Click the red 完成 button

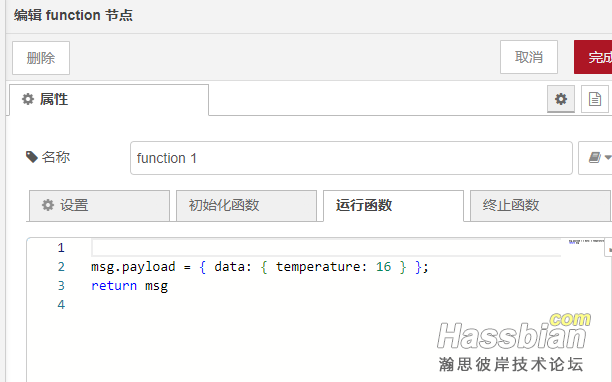tap(593, 57)
